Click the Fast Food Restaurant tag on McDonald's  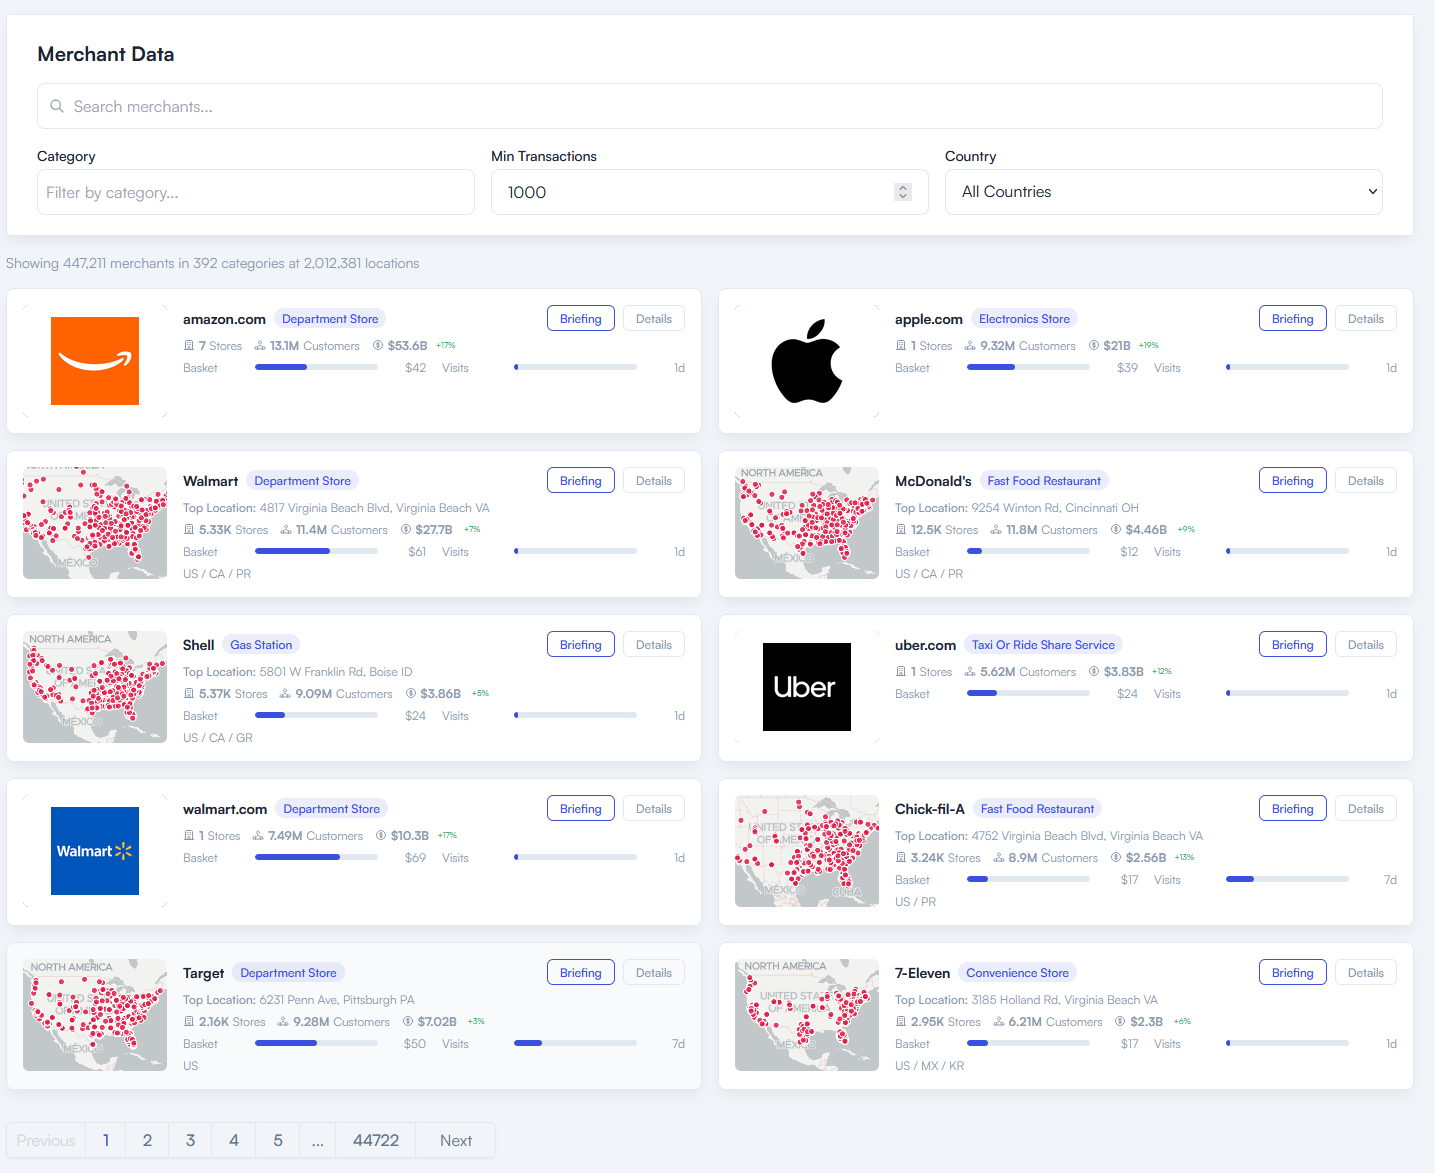(1044, 481)
